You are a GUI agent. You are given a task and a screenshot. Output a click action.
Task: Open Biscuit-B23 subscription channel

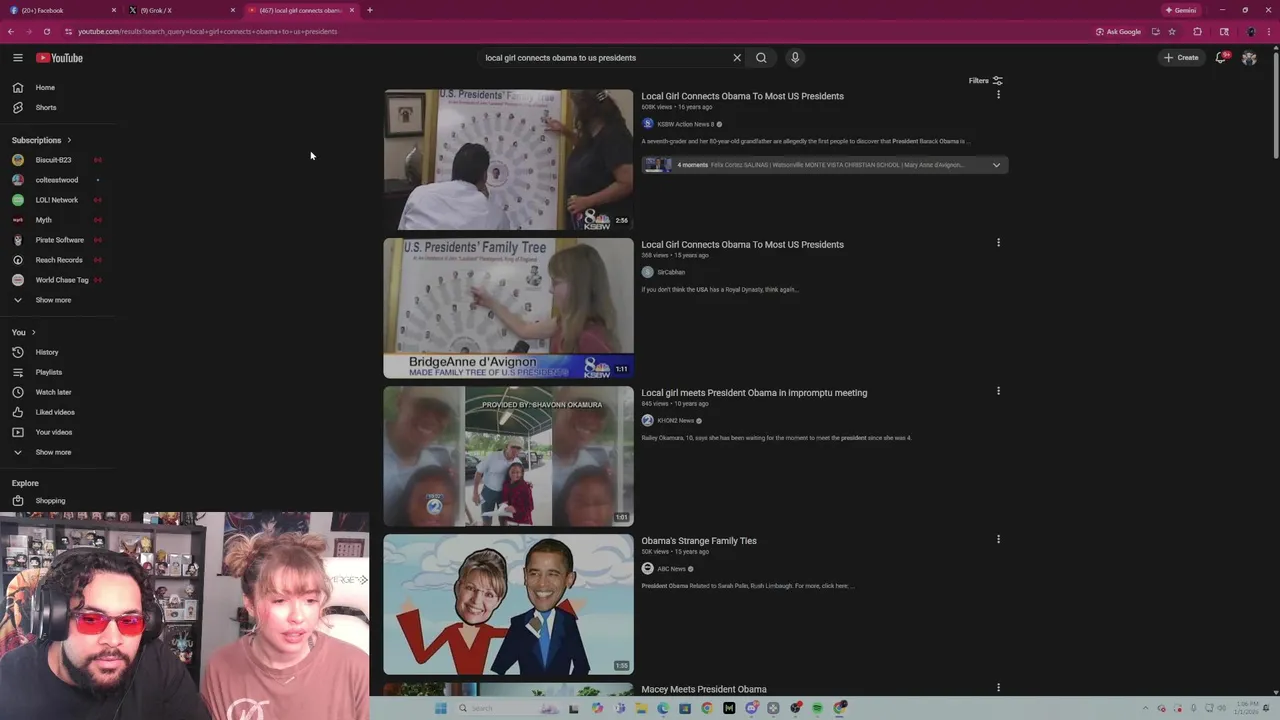coord(56,160)
